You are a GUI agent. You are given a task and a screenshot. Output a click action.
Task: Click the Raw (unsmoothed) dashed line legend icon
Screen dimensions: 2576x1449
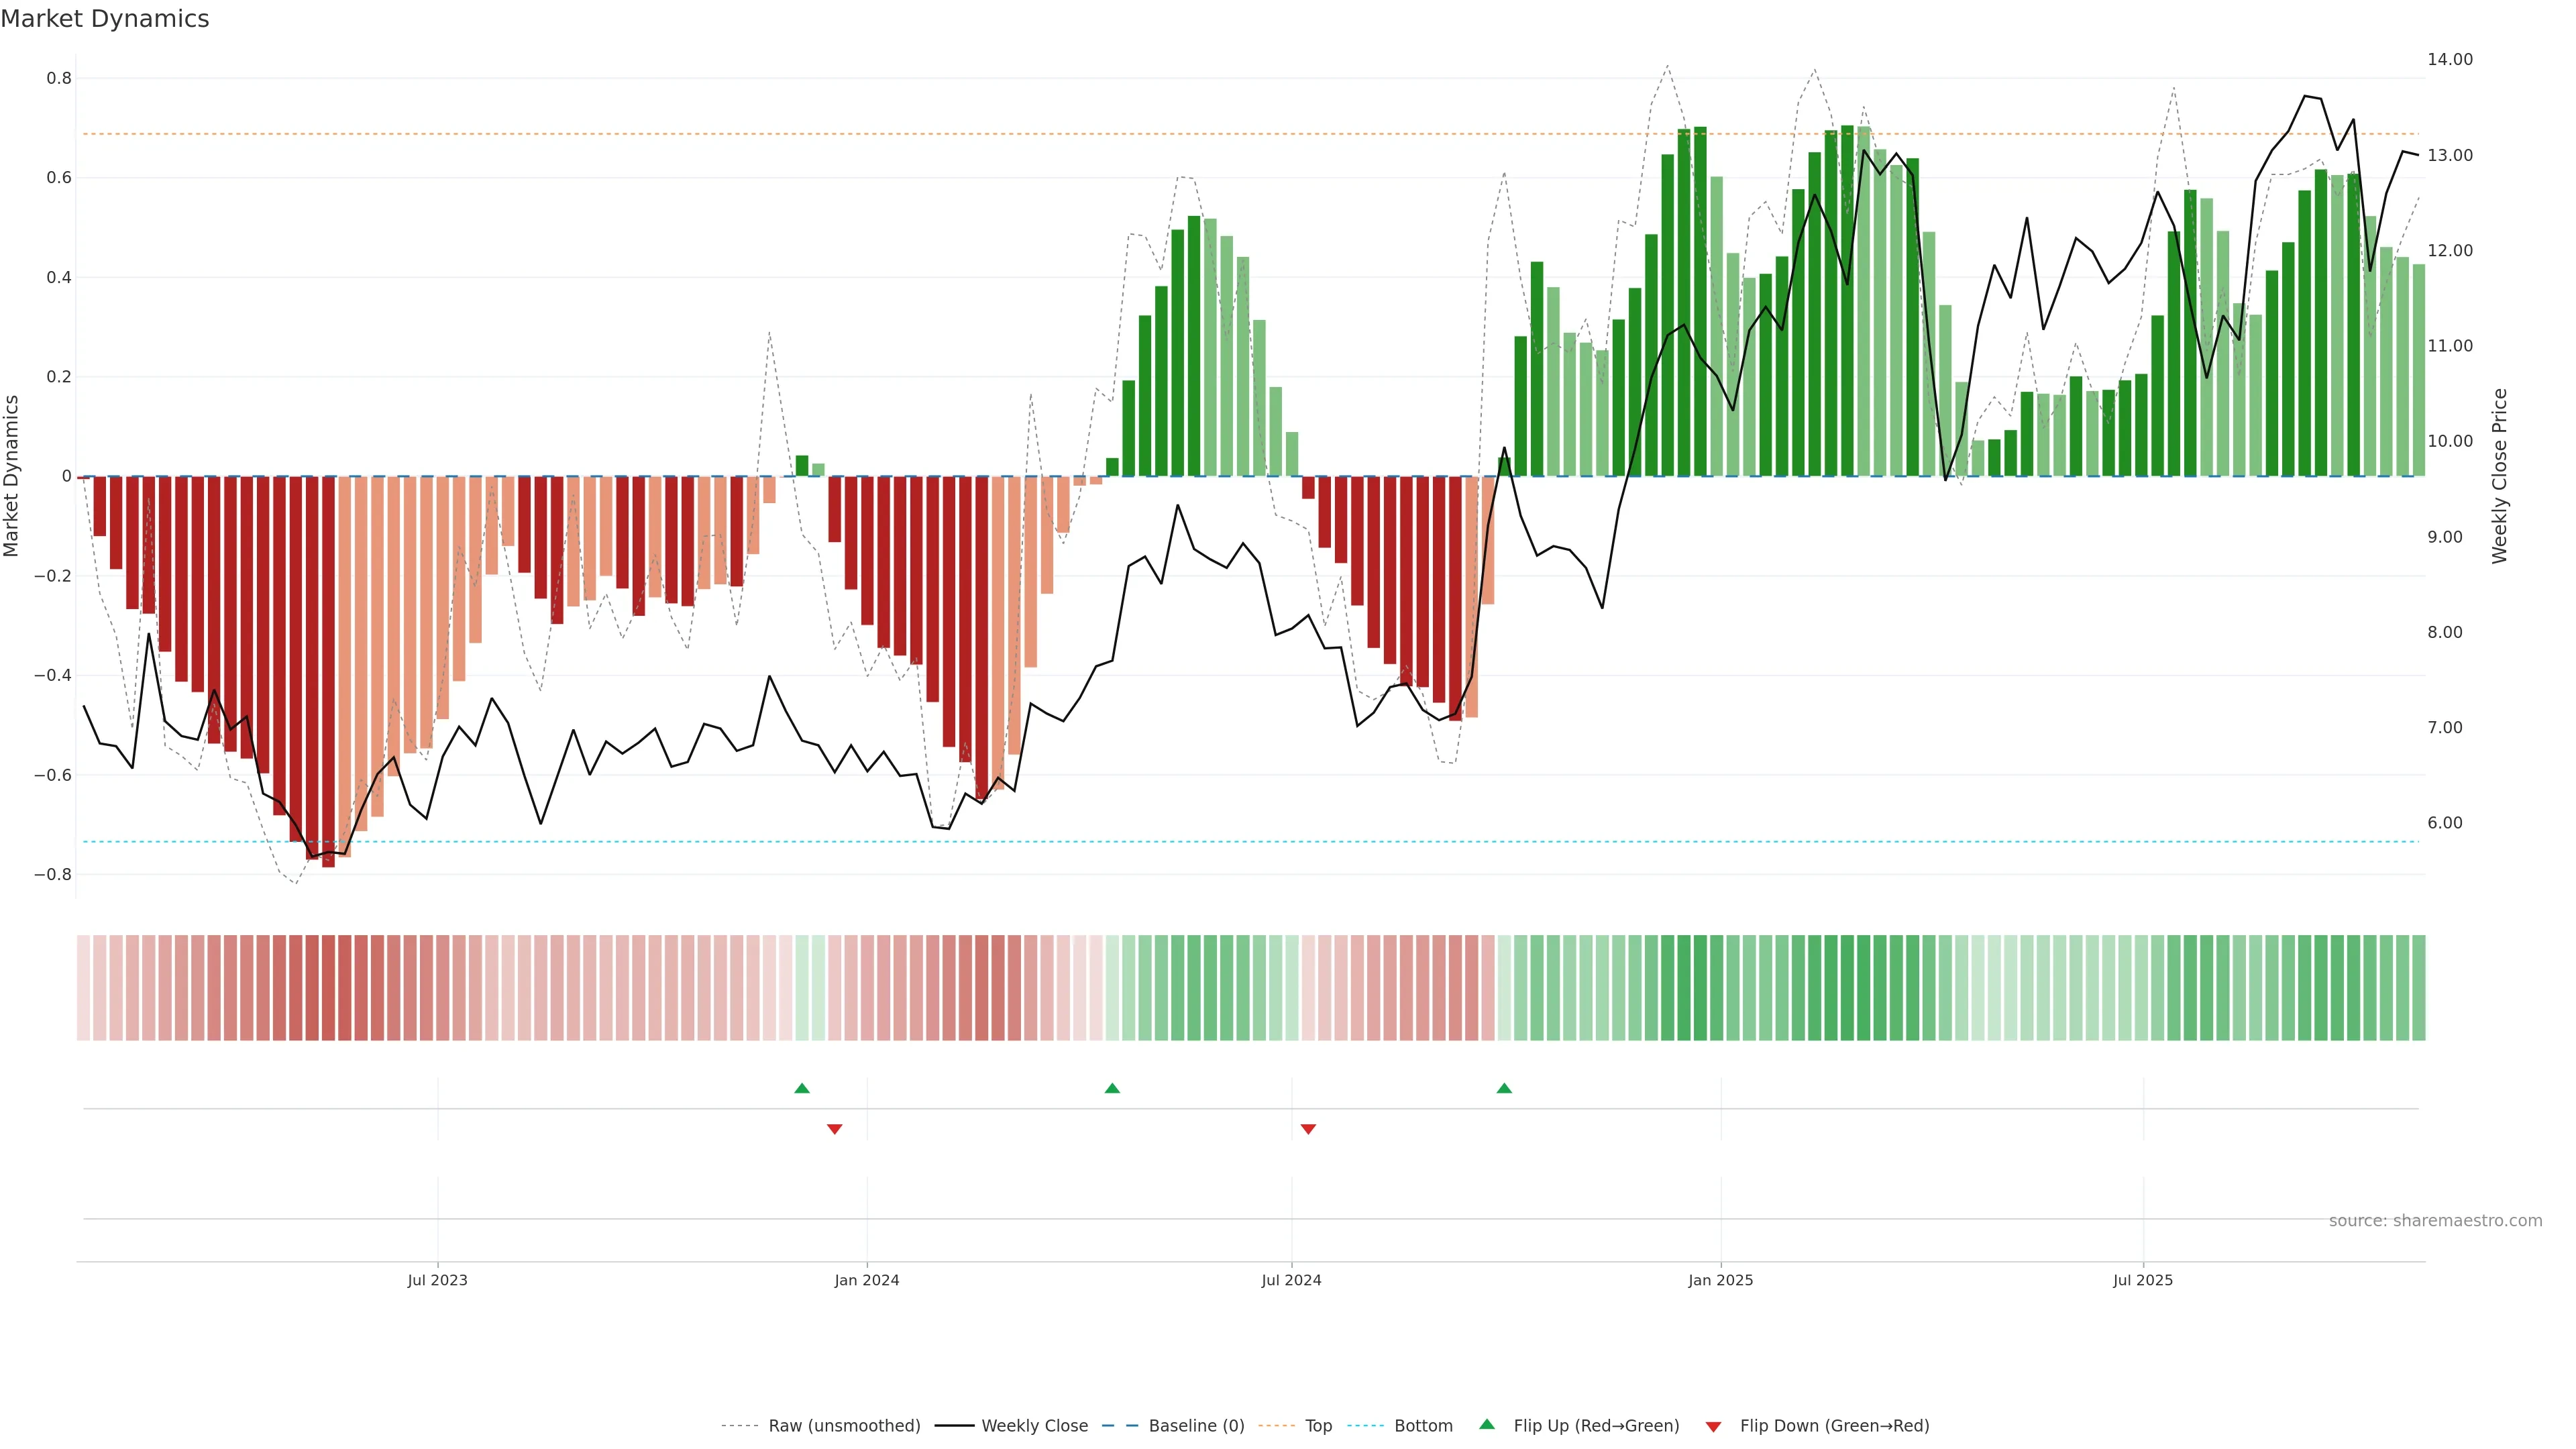click(x=739, y=1426)
